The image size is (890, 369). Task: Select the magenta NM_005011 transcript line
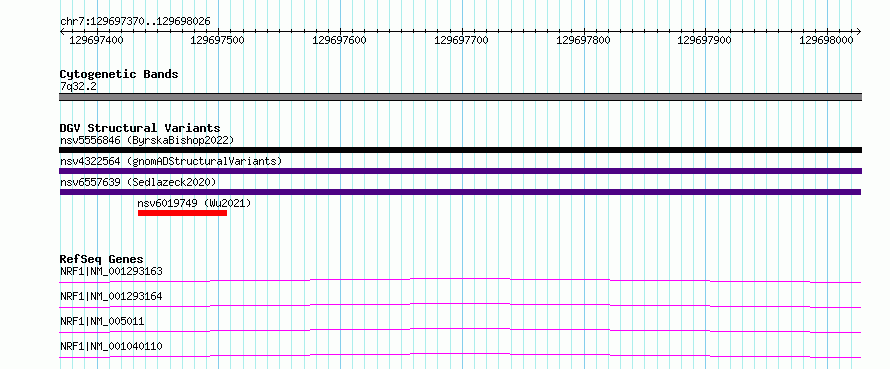[x=460, y=330]
